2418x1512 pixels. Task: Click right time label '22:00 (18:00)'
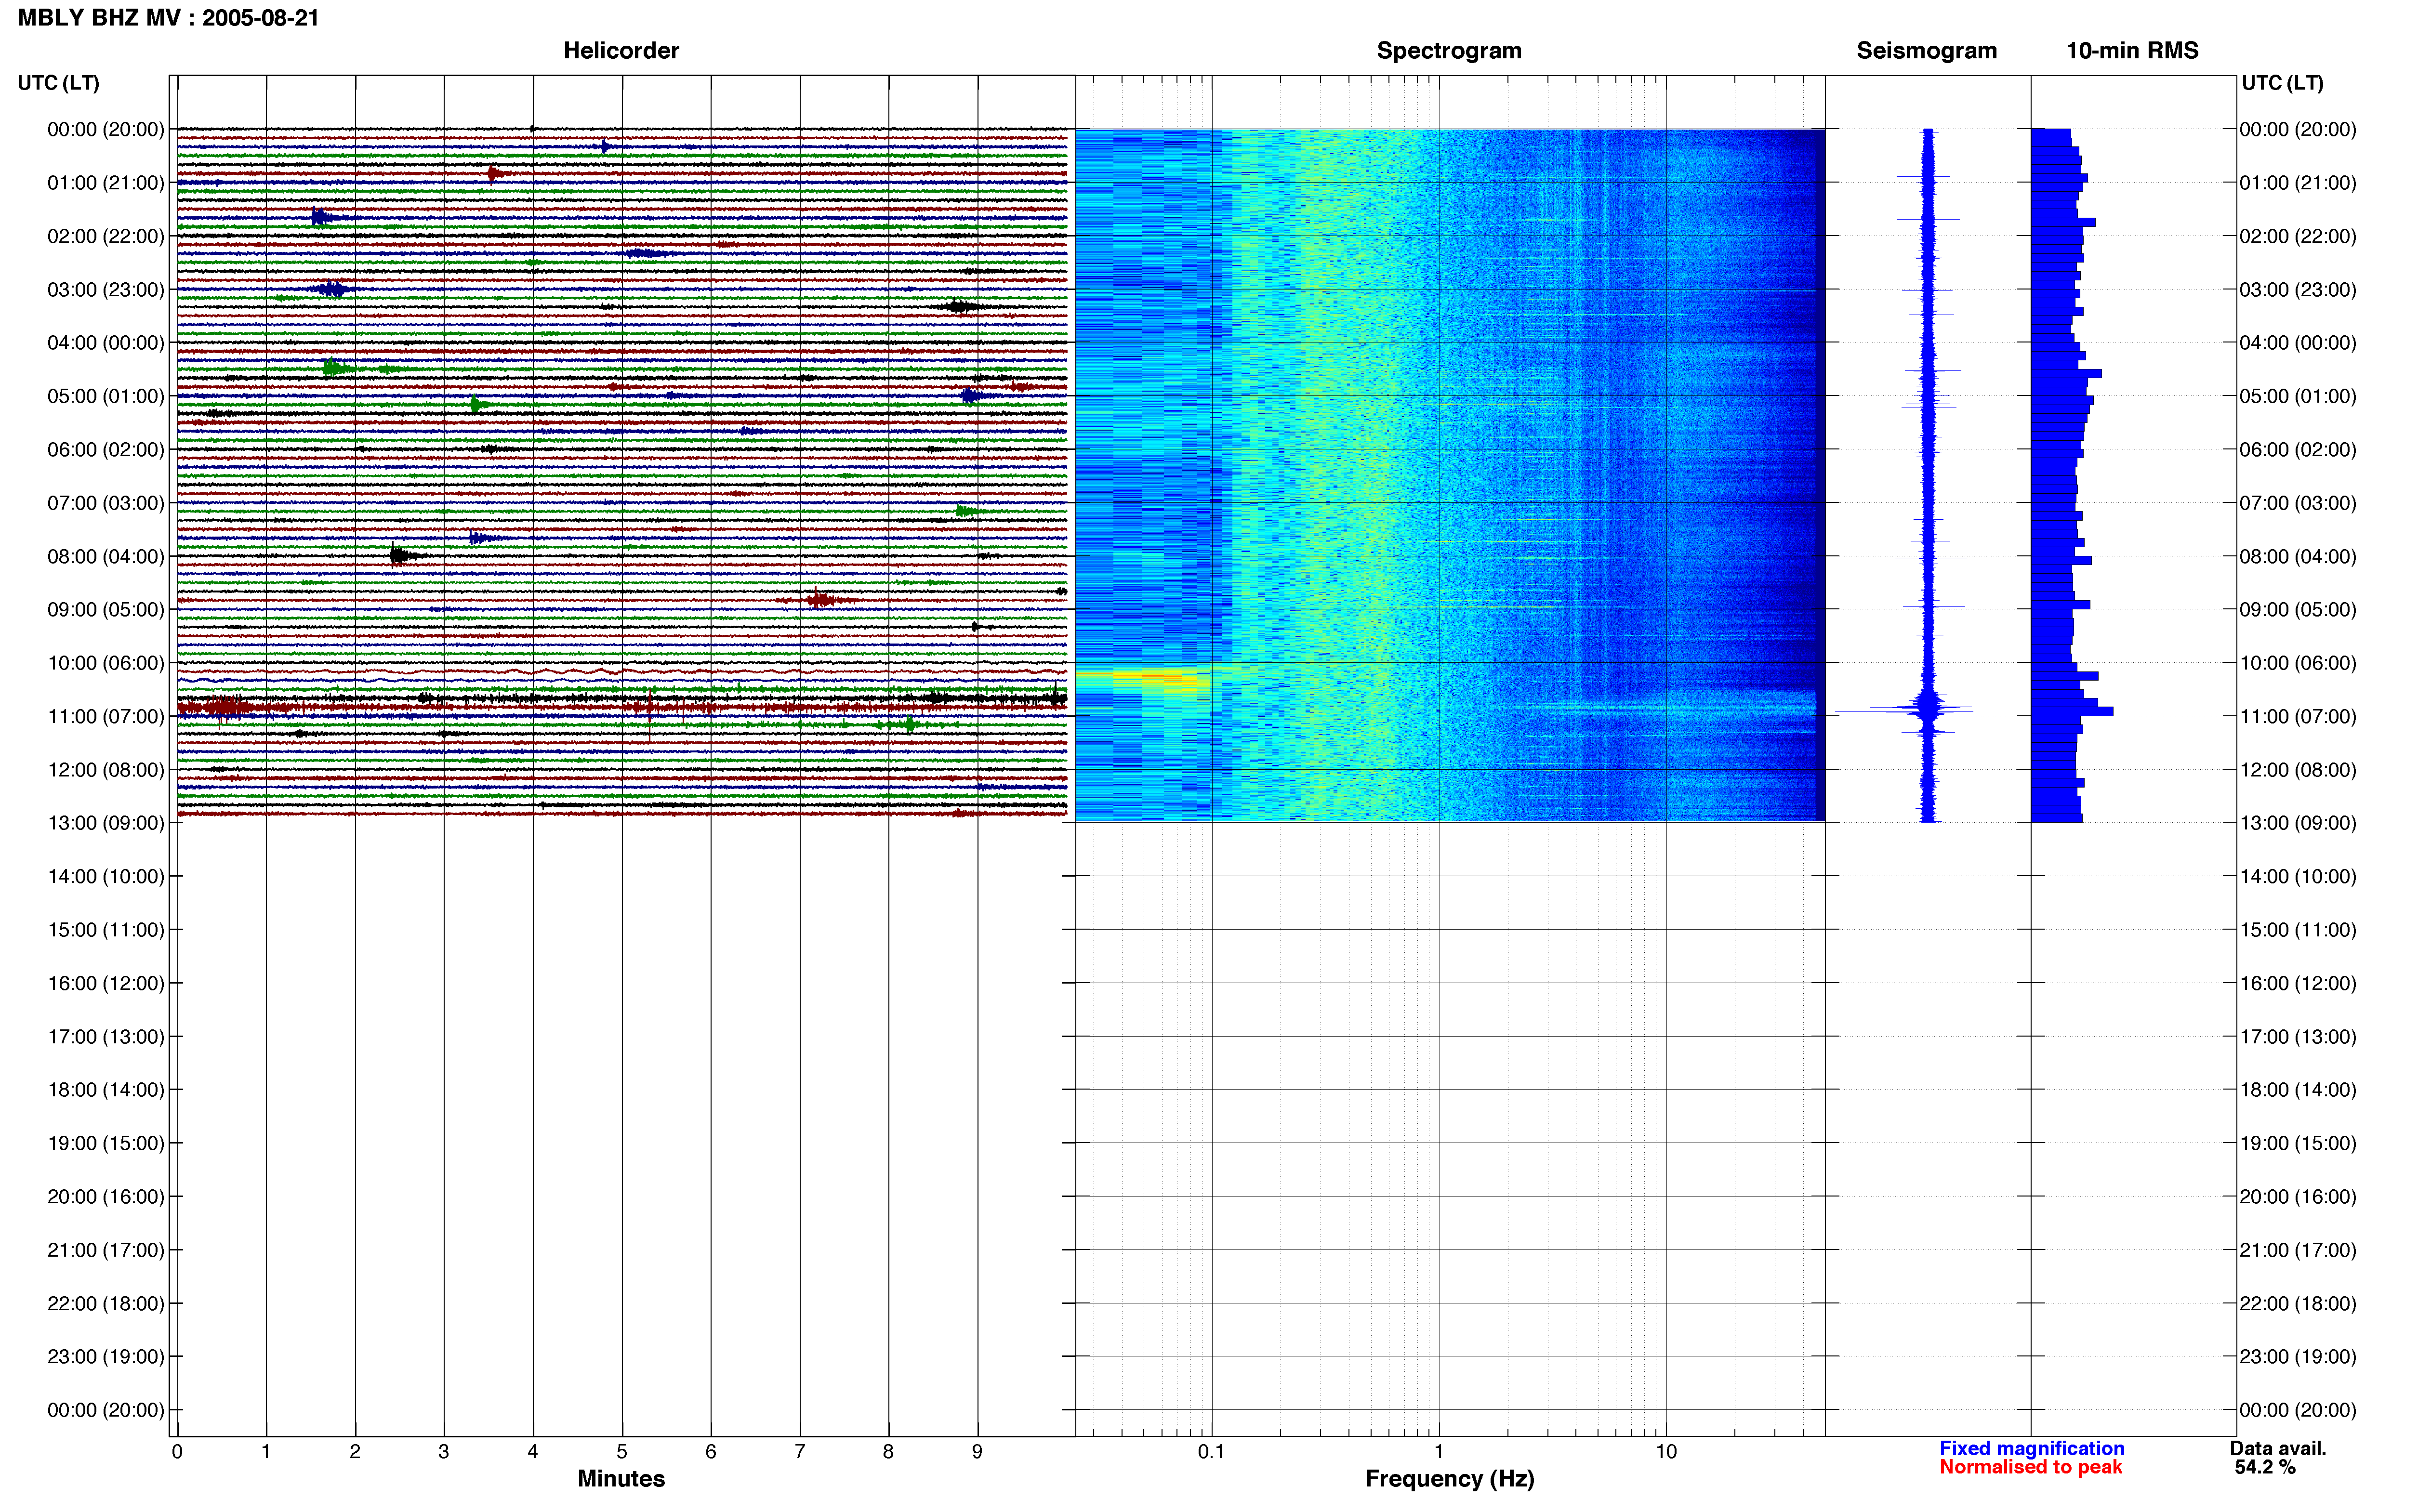click(2297, 1303)
